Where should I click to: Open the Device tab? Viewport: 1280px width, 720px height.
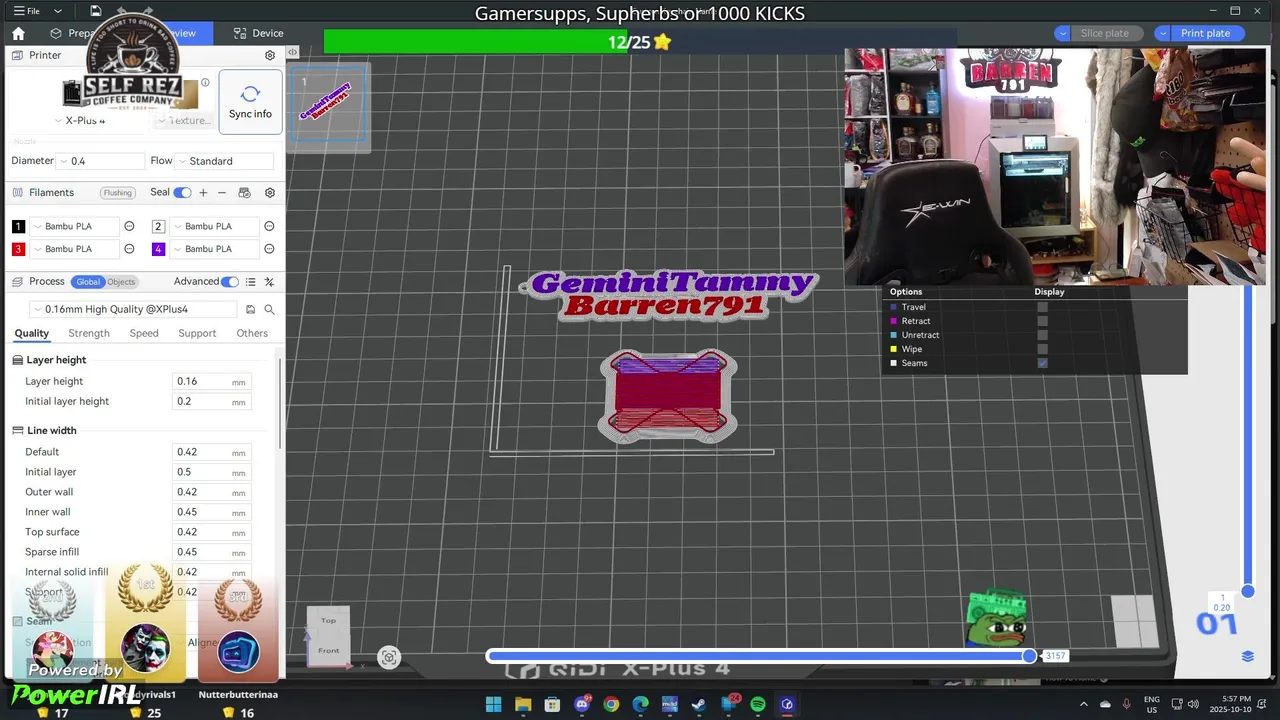(258, 33)
